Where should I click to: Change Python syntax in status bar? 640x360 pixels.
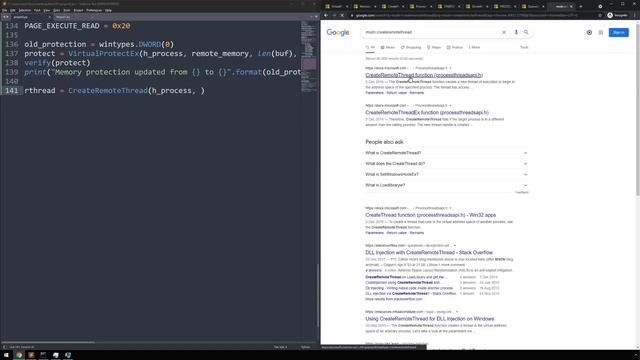pyautogui.click(x=305, y=347)
